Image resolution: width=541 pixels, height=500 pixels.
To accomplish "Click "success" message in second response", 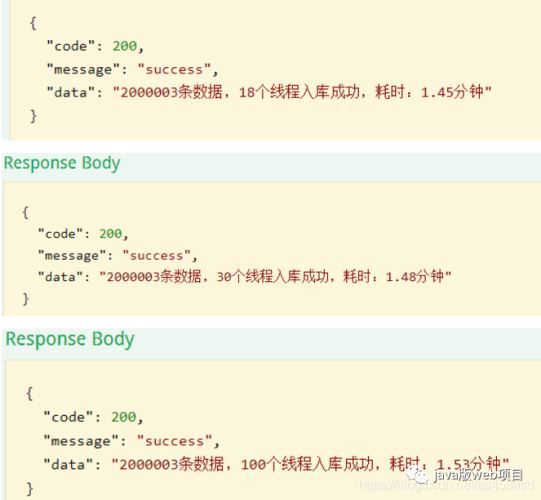I will coord(156,256).
